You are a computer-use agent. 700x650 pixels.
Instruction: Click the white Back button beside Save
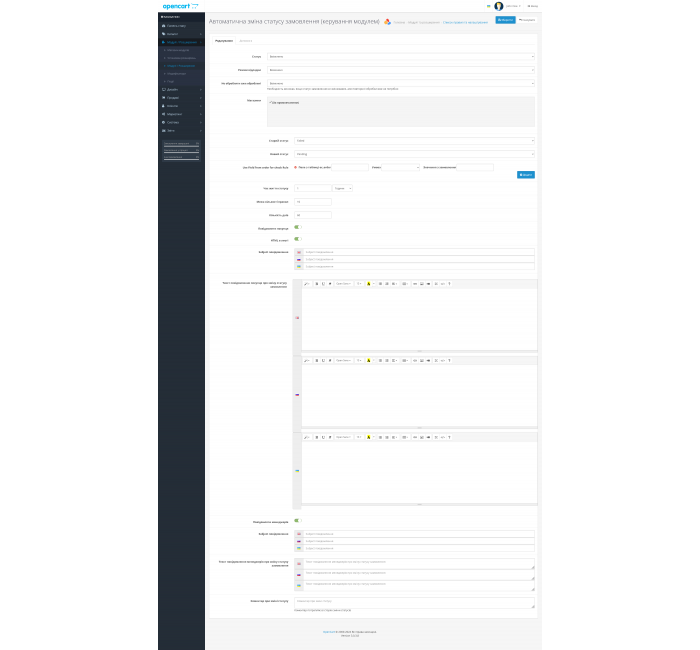pyautogui.click(x=527, y=20)
